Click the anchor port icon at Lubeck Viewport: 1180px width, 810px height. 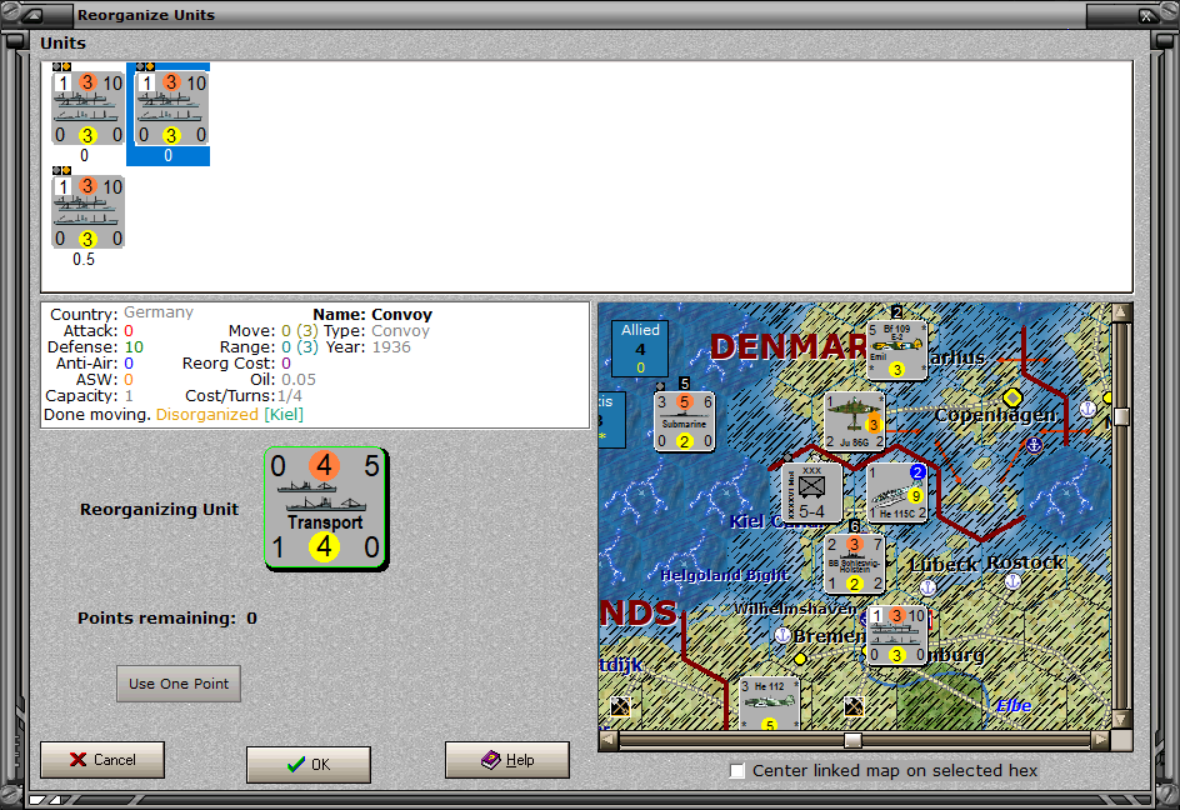click(x=928, y=587)
